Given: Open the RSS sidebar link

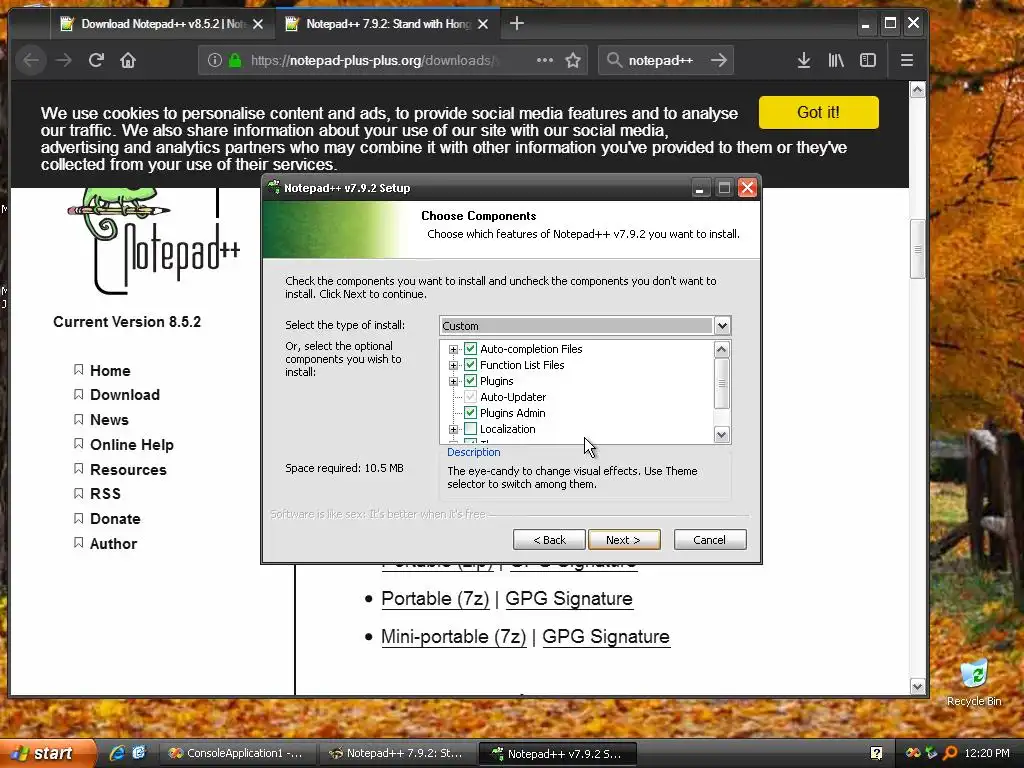Looking at the screenshot, I should pos(105,494).
